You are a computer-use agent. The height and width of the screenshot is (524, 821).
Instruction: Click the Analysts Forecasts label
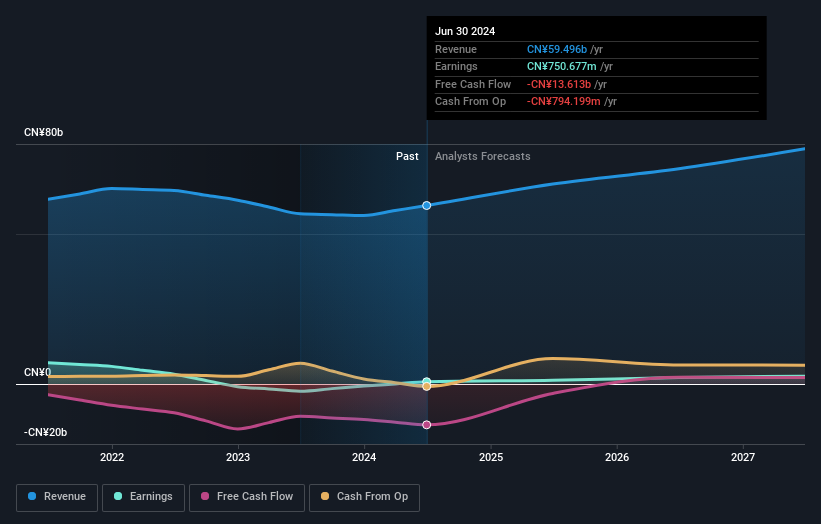coord(483,157)
